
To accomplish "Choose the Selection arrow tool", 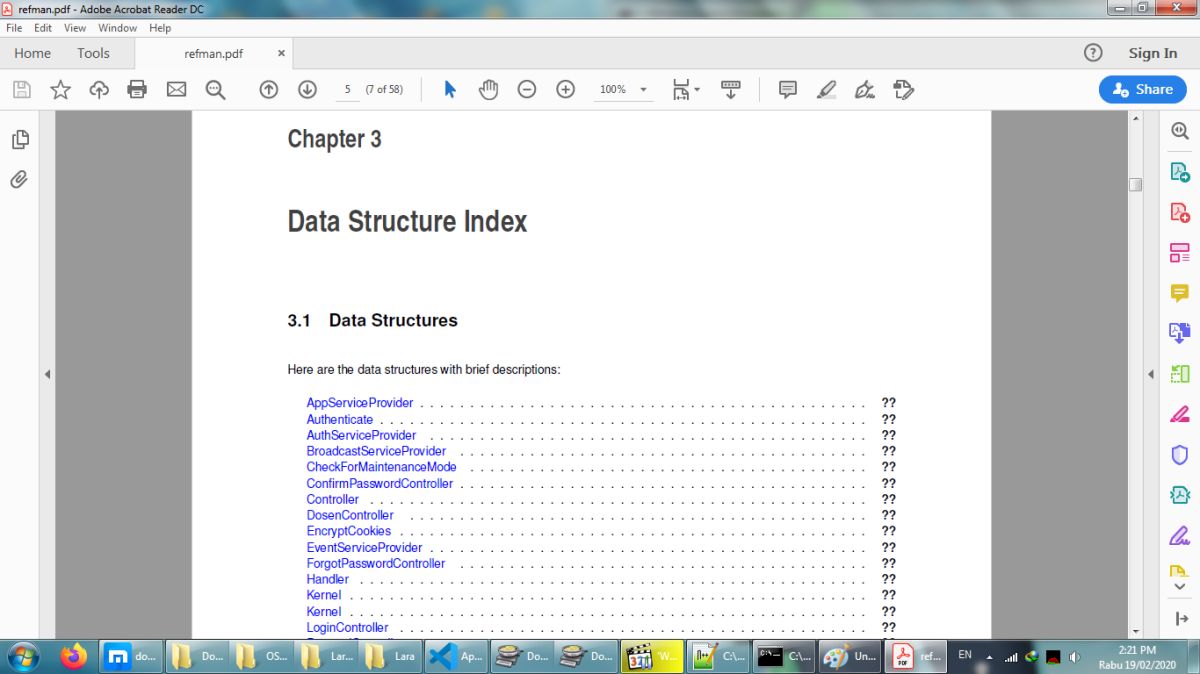I will coord(450,90).
